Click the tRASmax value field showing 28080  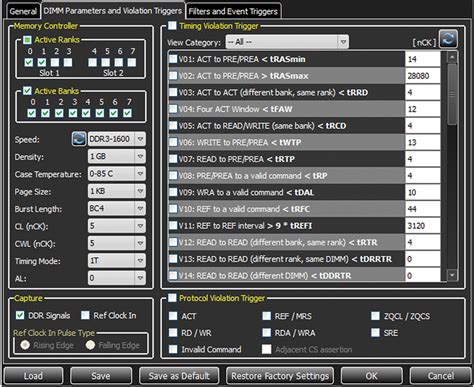tap(423, 76)
